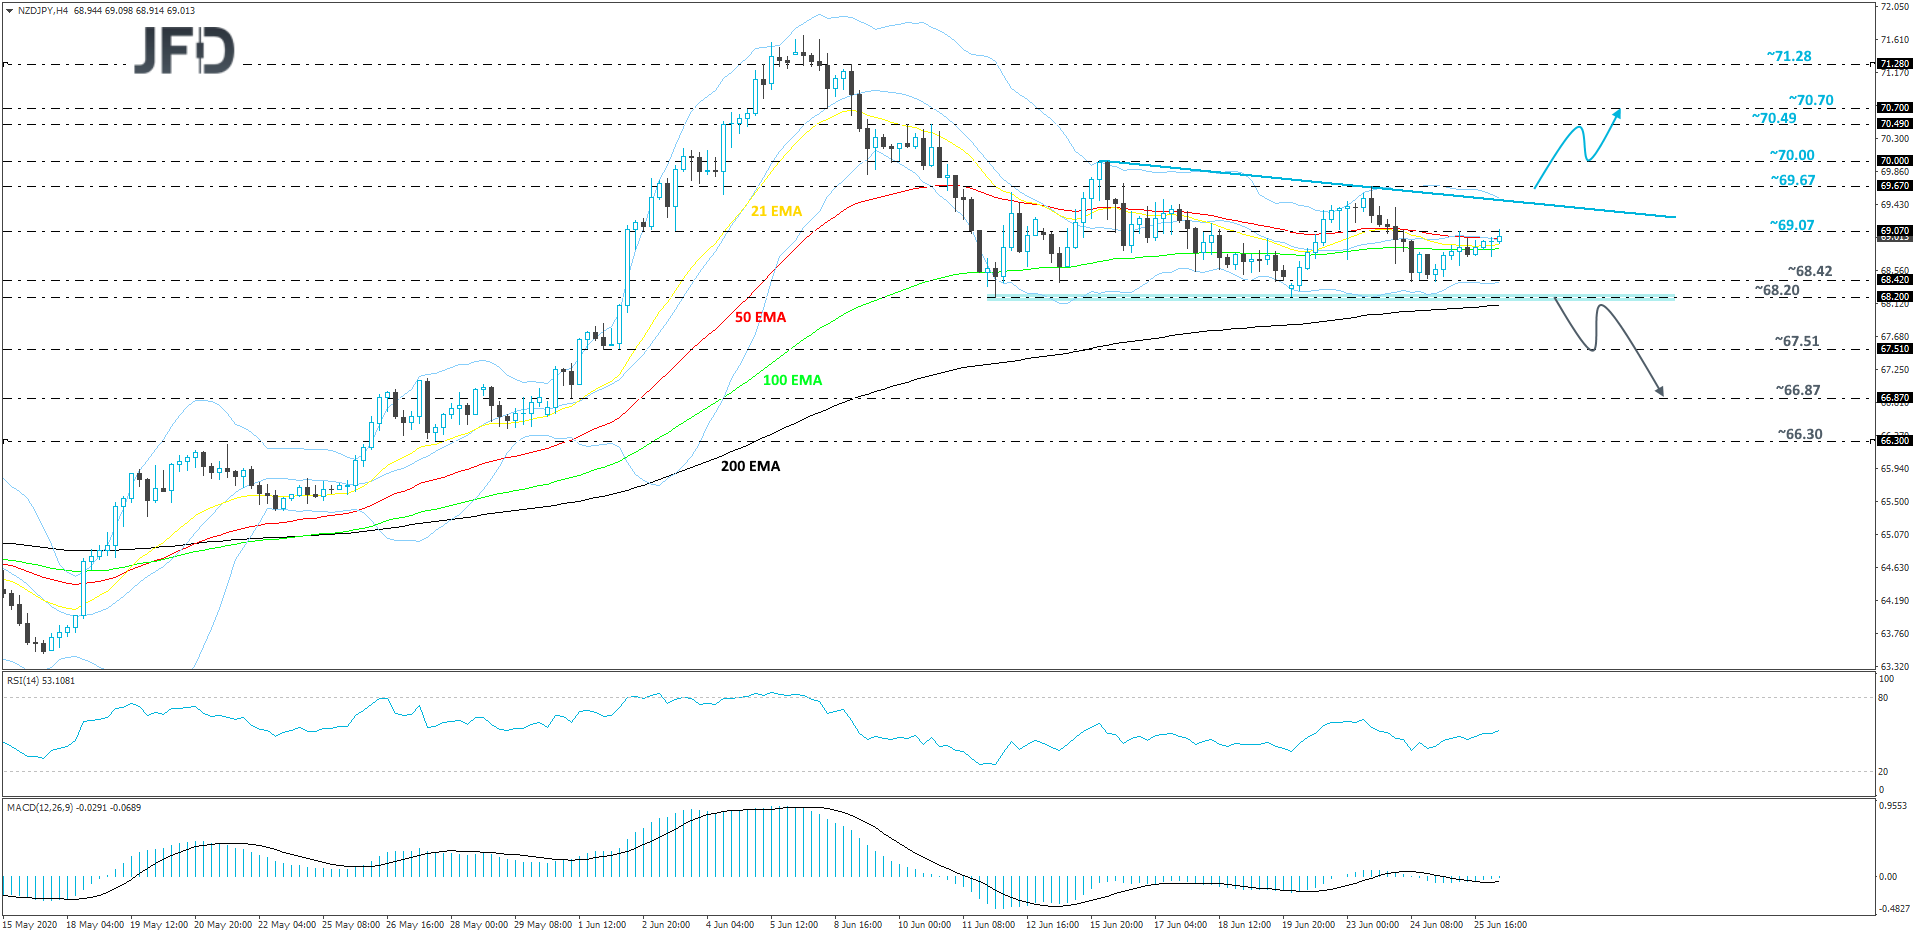1916x936 pixels.
Task: Select the ~68.20 support annotation
Action: click(1777, 290)
